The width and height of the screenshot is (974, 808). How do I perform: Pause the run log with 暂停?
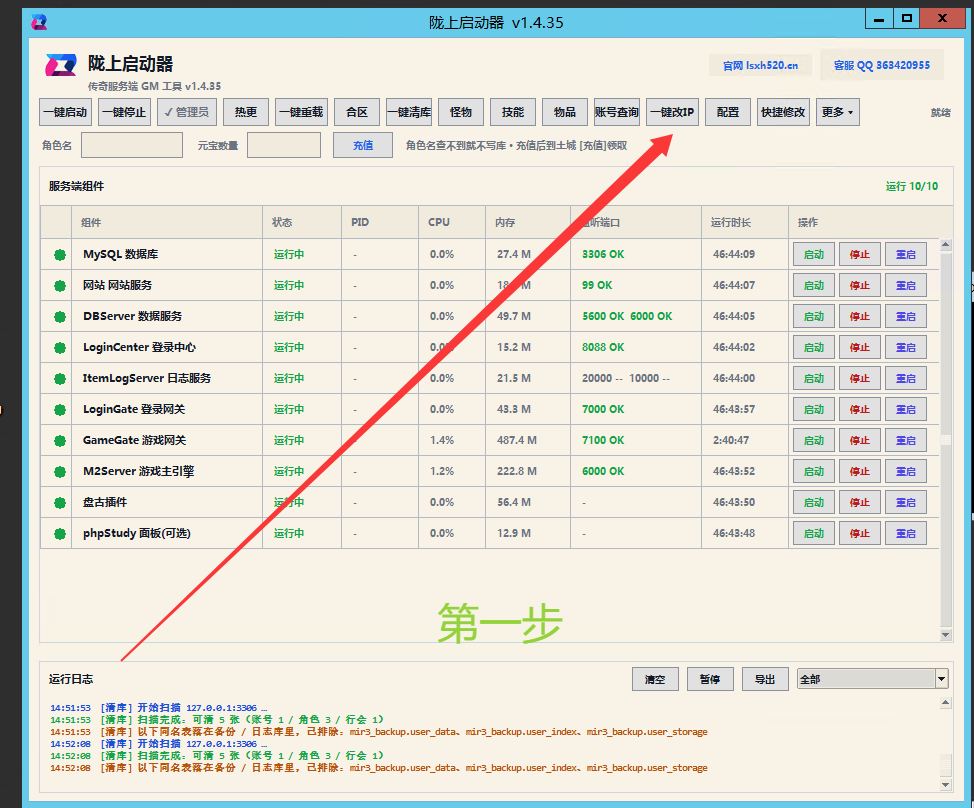pyautogui.click(x=710, y=679)
